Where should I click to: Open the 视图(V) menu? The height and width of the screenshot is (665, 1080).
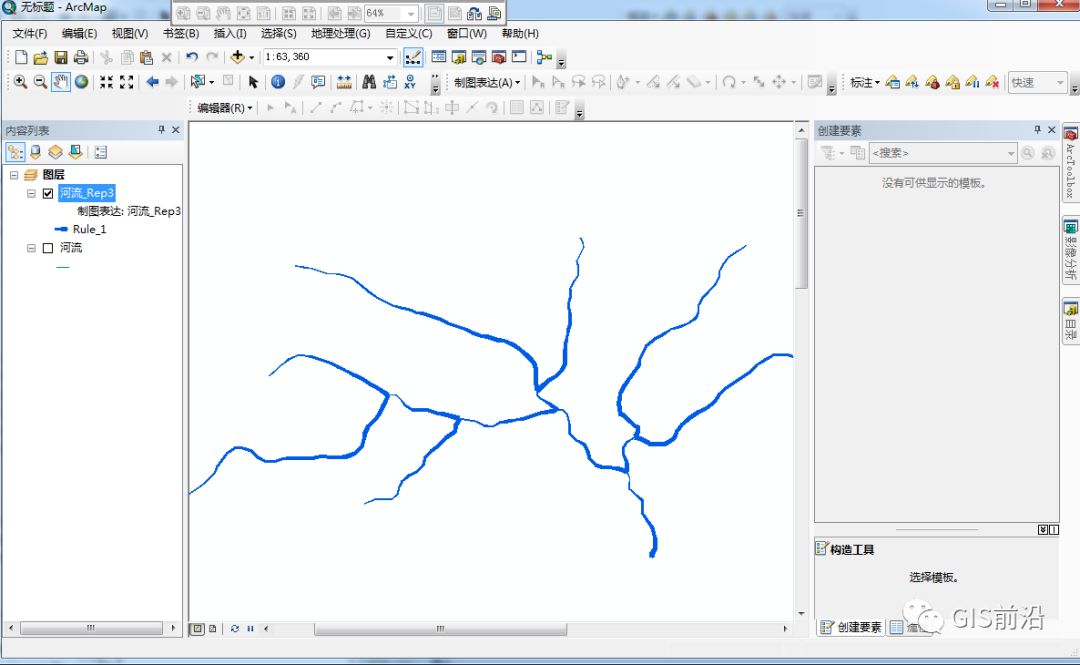pos(129,33)
